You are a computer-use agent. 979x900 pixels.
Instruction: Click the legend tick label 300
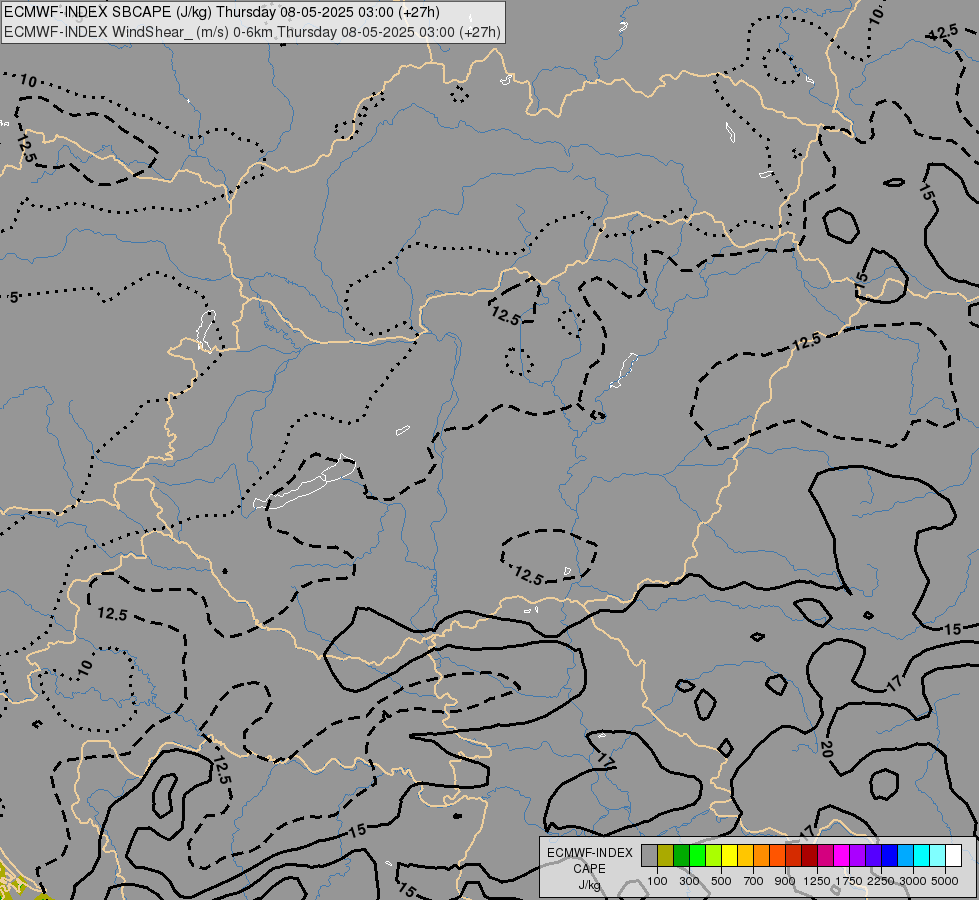pyautogui.click(x=689, y=881)
